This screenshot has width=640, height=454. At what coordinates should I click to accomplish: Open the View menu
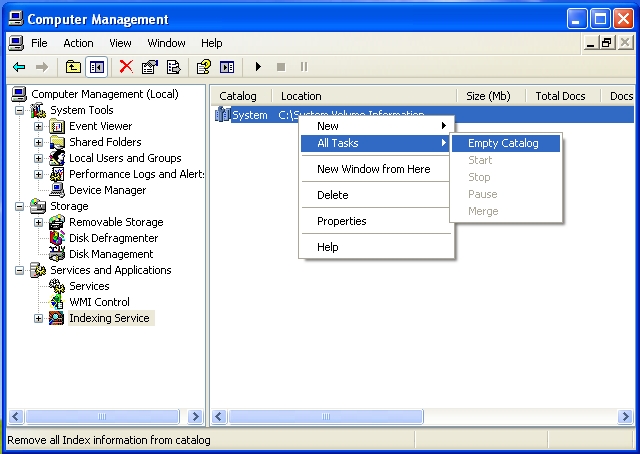click(120, 43)
